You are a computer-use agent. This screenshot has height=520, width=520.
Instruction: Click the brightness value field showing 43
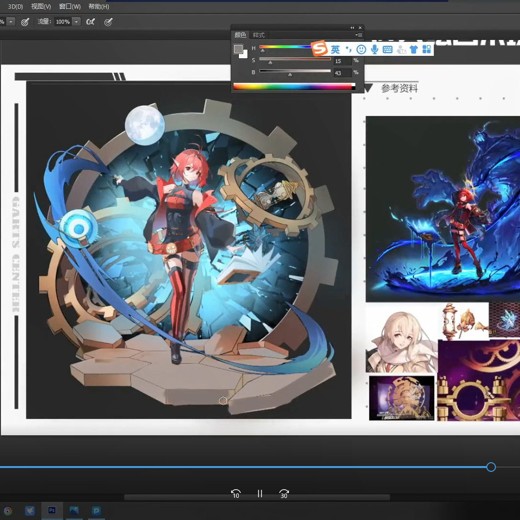[342, 73]
